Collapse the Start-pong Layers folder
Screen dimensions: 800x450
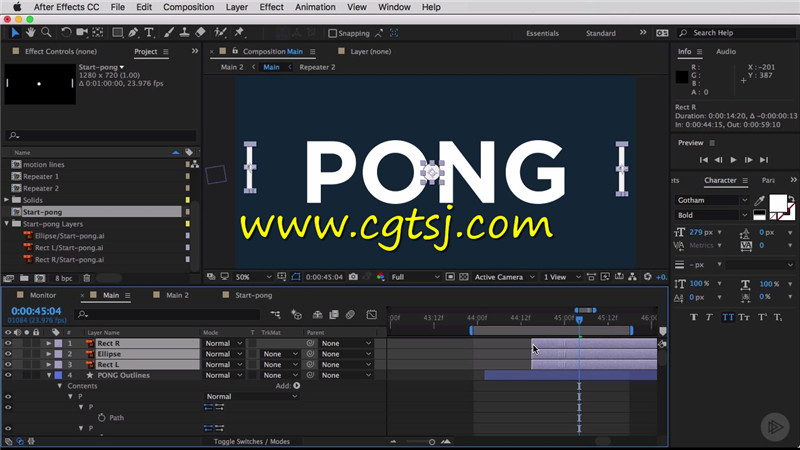click(x=7, y=223)
